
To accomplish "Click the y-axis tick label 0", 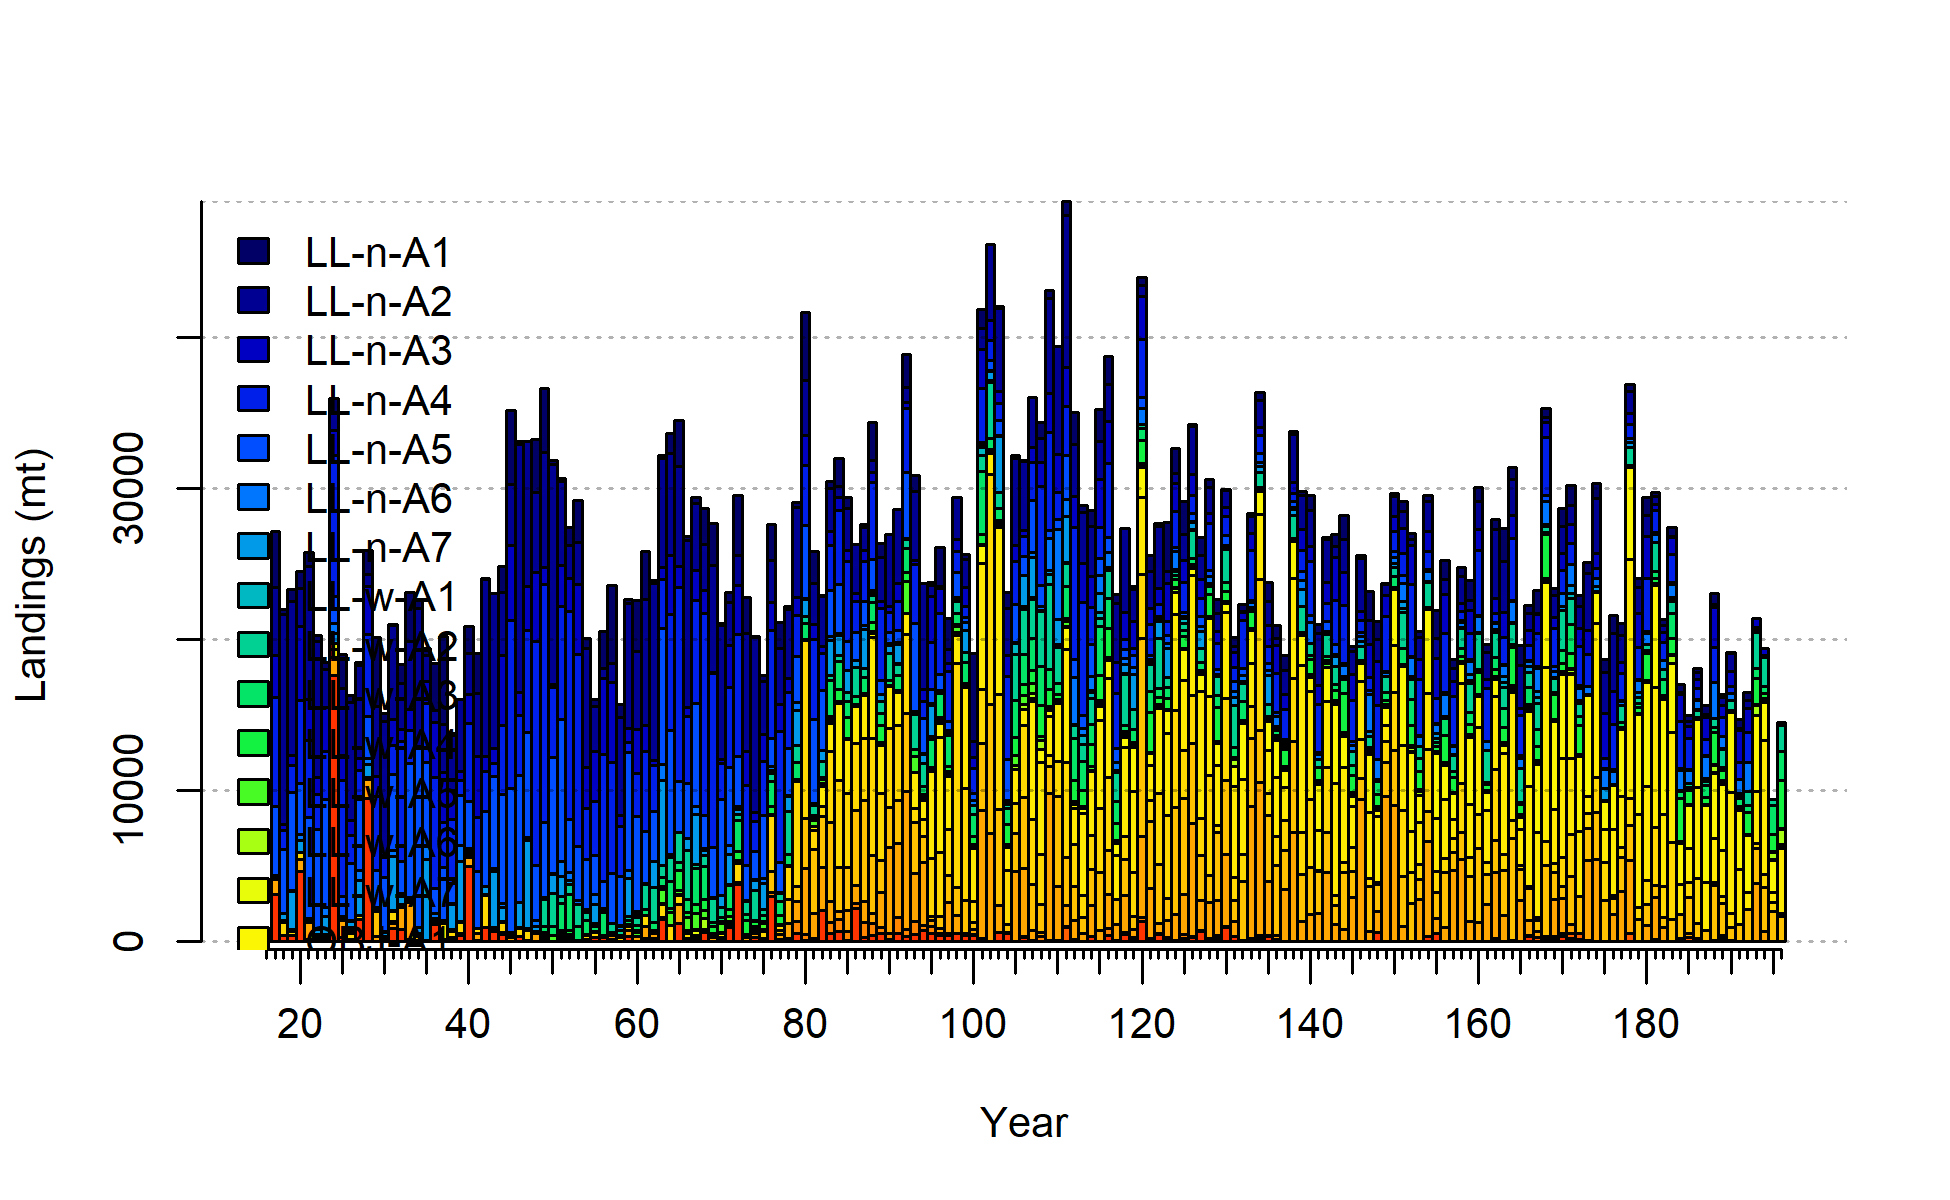I will pos(128,941).
